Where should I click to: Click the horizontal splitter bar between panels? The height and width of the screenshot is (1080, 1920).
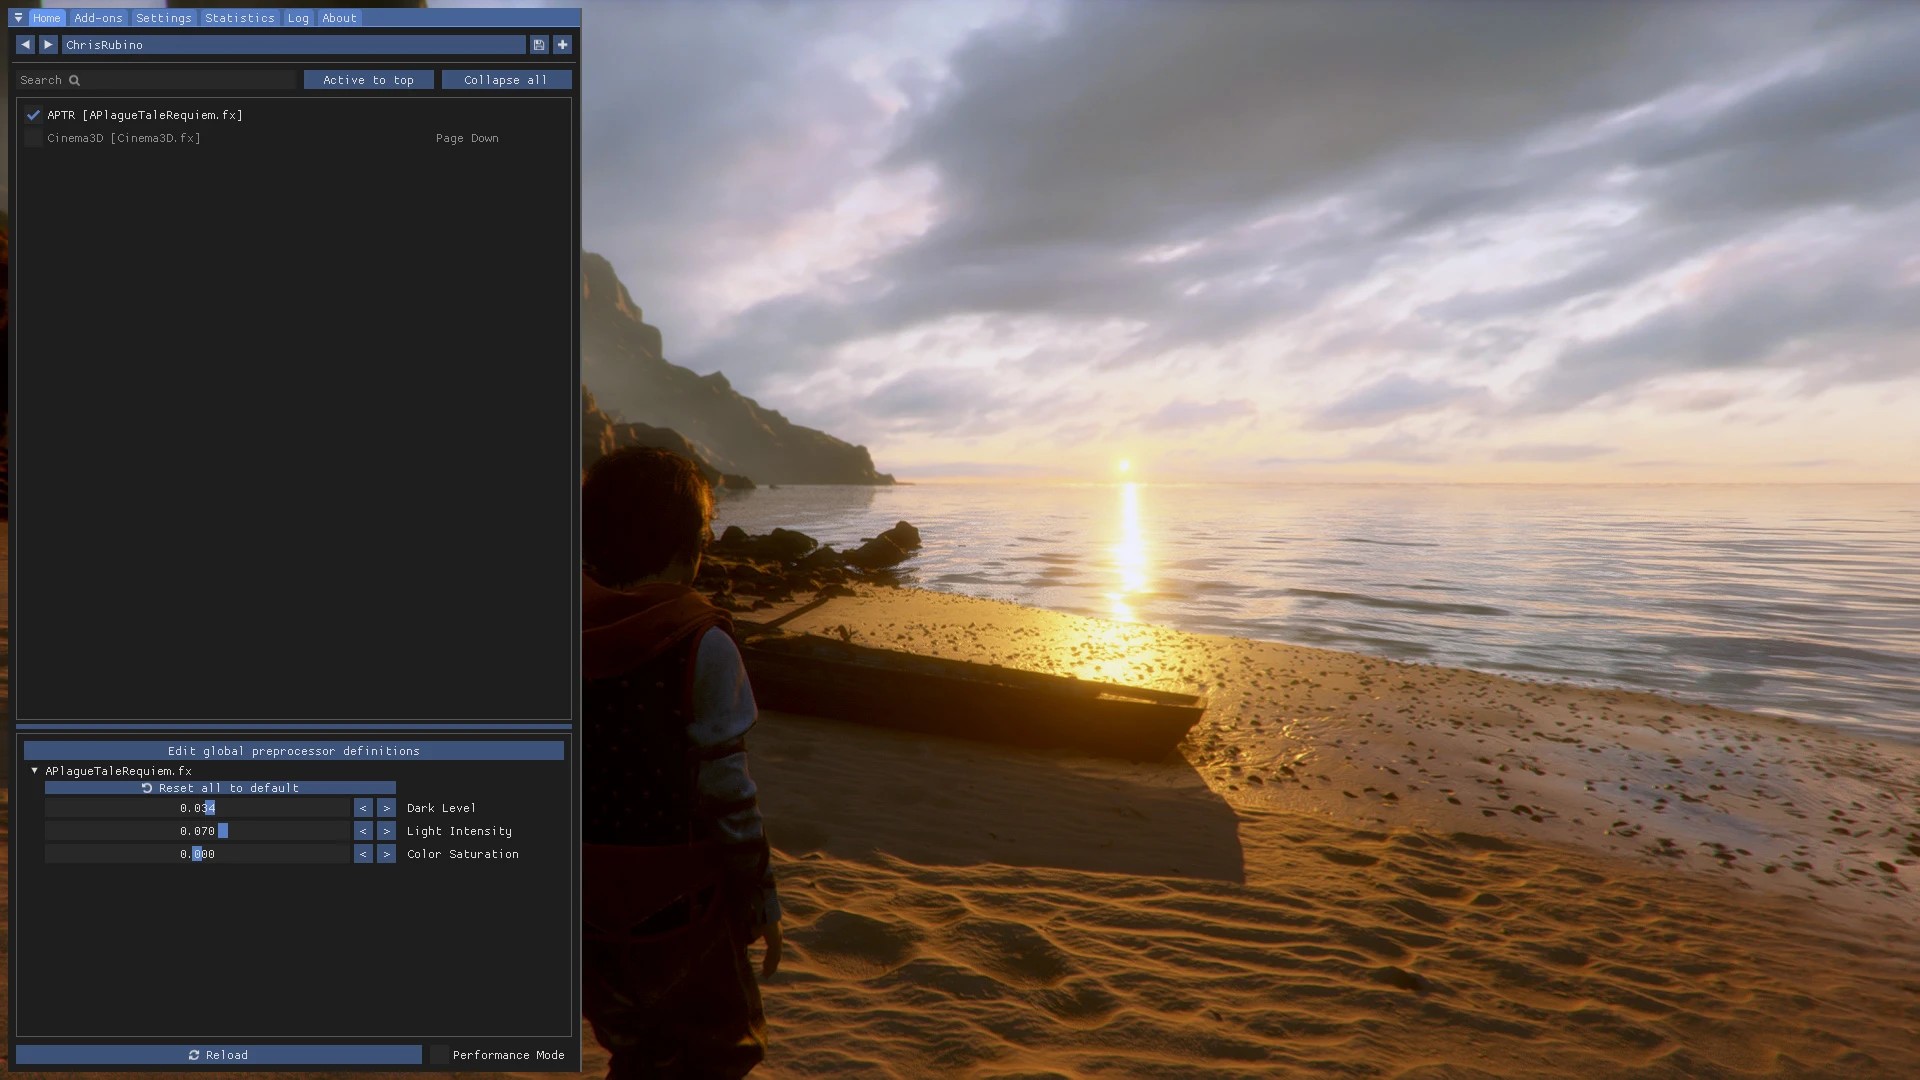(294, 727)
